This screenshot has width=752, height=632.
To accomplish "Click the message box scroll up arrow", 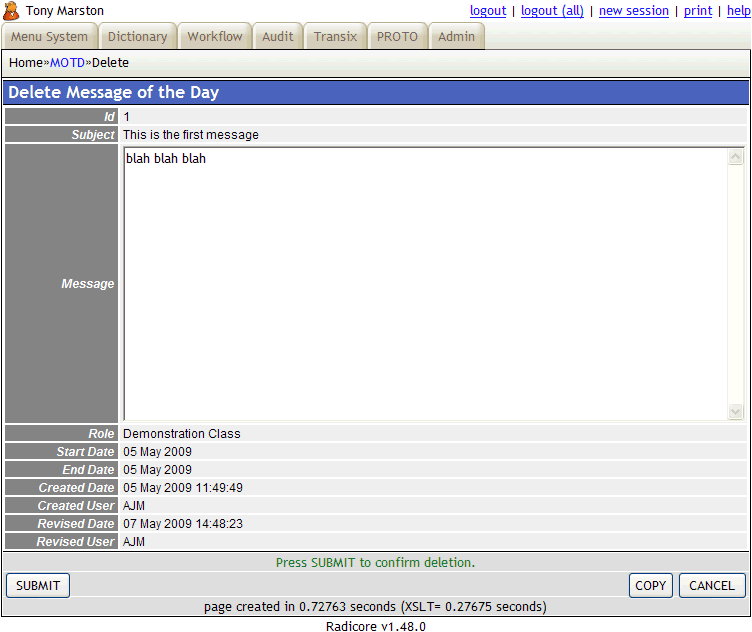I will 736,157.
